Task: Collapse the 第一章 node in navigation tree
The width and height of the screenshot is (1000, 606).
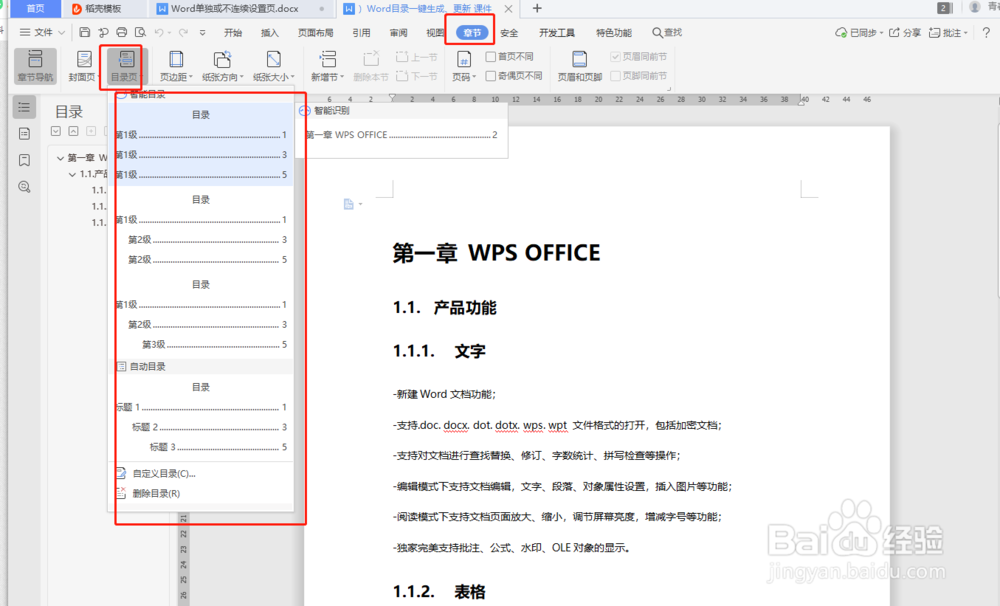Action: (60, 158)
